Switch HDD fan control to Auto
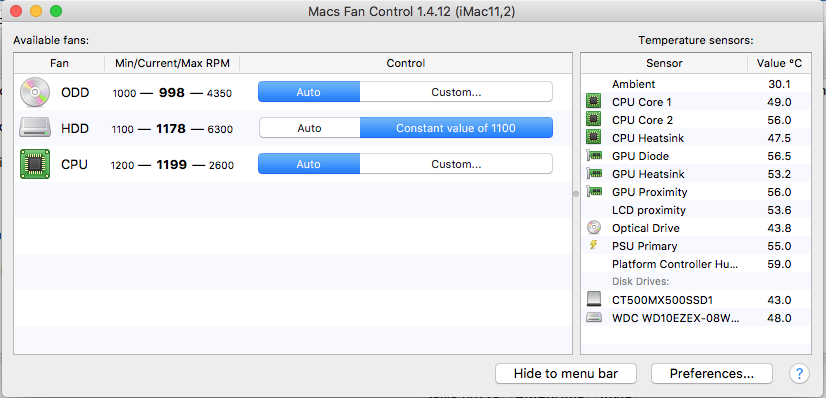 tap(309, 128)
